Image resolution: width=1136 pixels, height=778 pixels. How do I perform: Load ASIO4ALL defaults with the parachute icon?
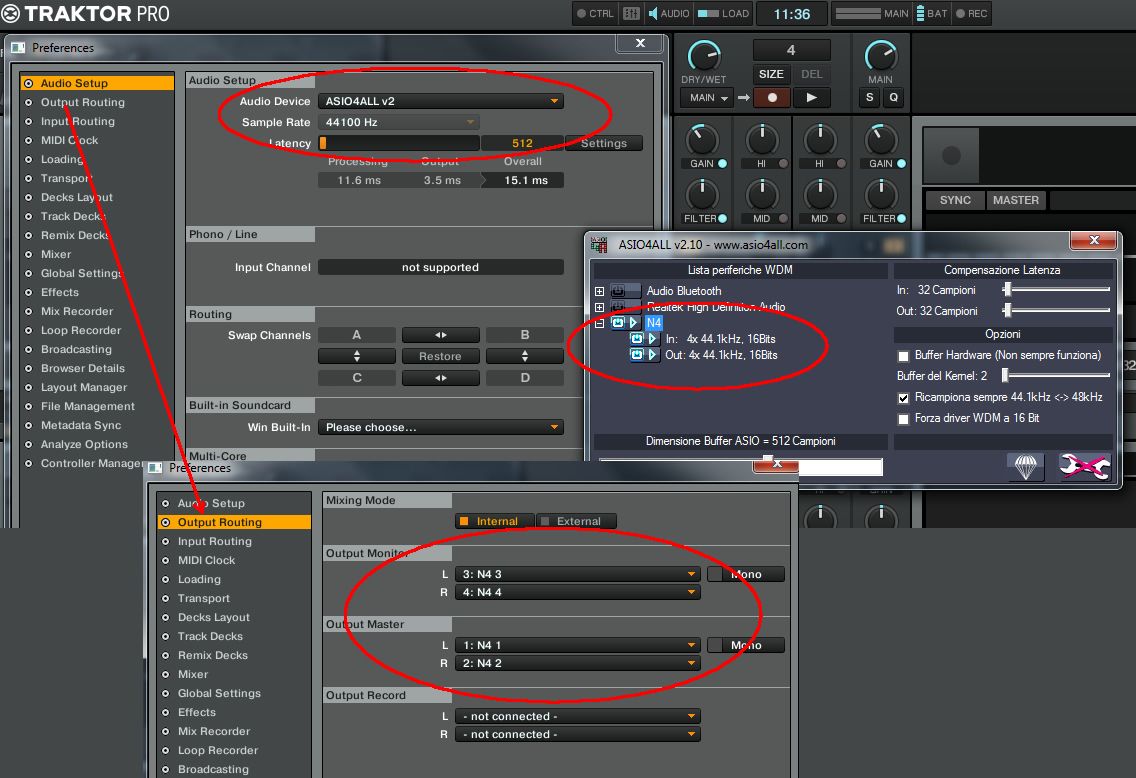[1025, 467]
